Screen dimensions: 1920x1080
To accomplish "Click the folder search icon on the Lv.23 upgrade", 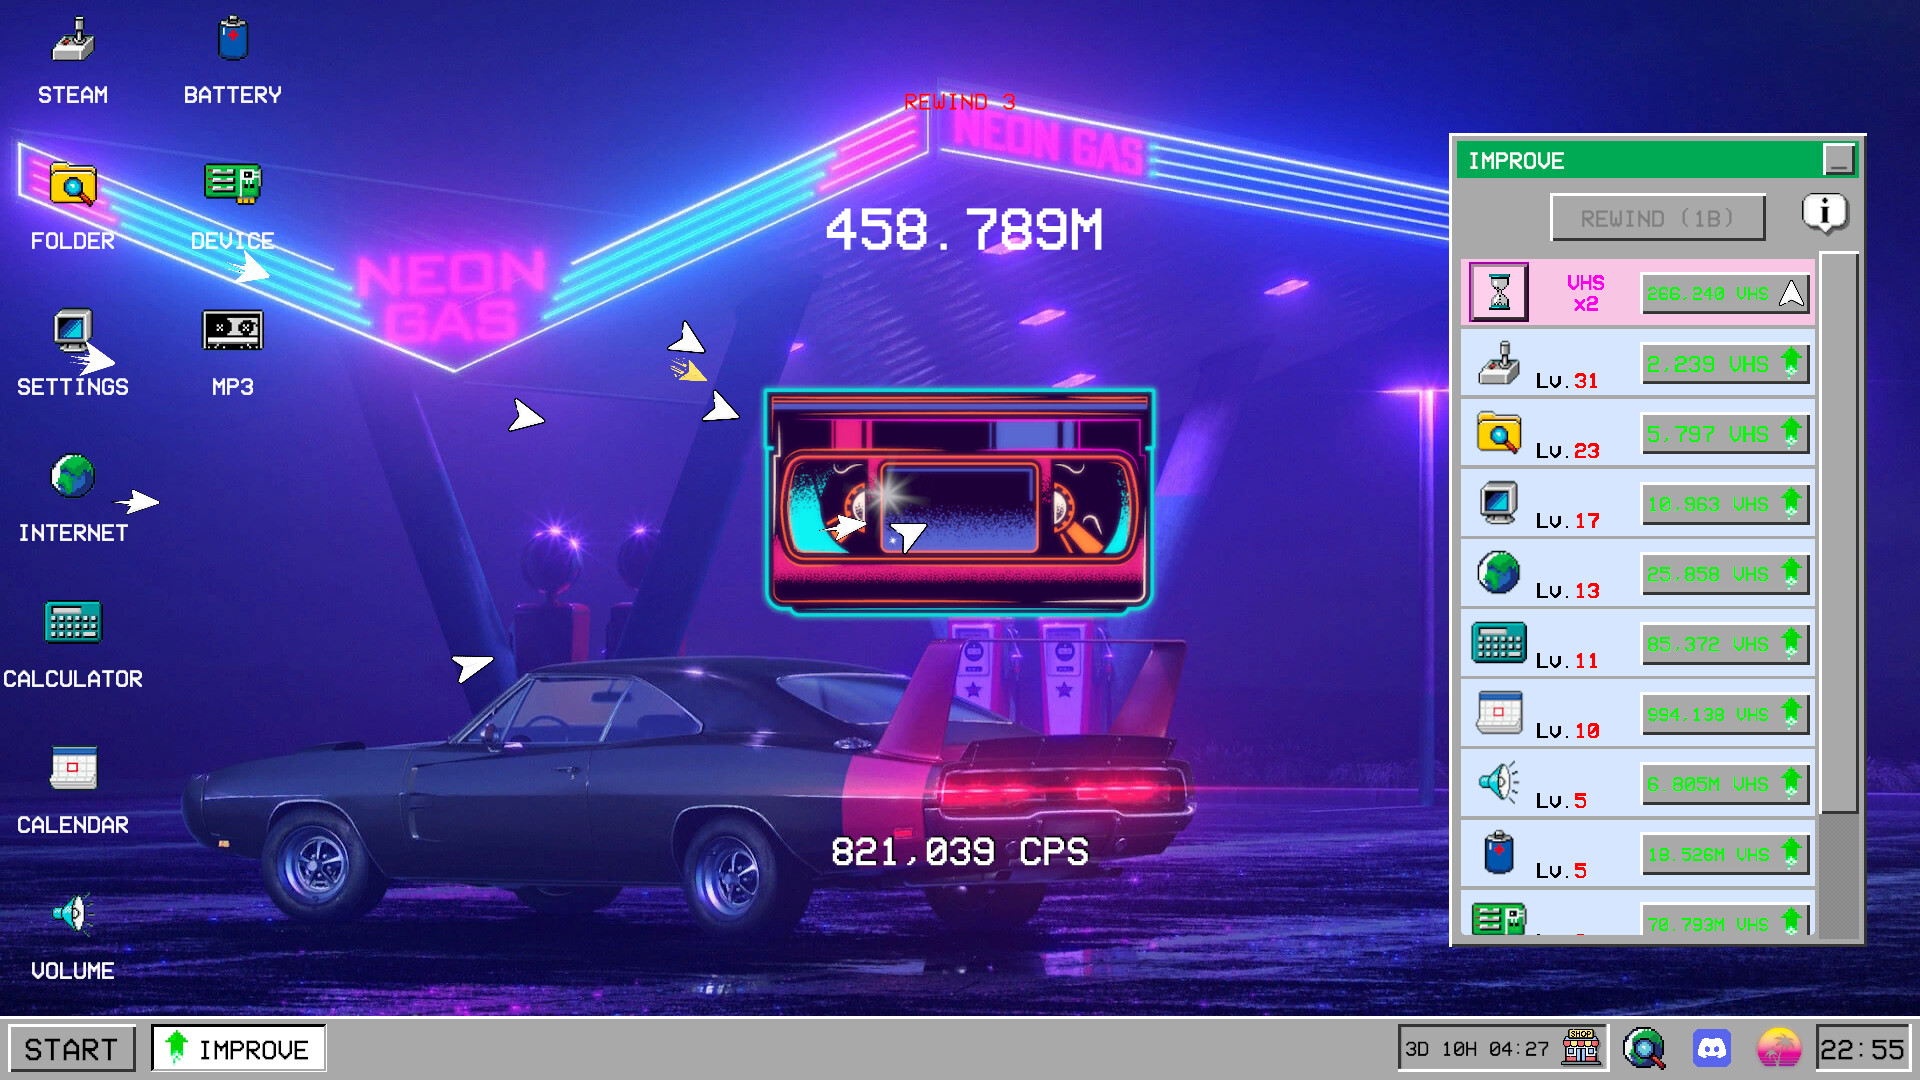I will click(x=1497, y=432).
